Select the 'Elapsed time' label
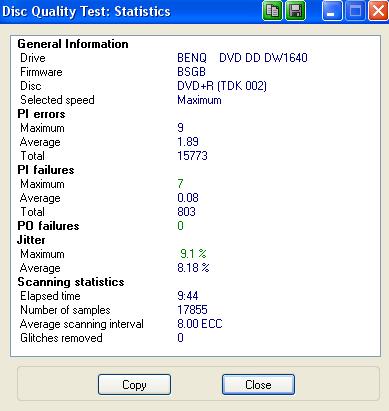This screenshot has height=411, width=389. (x=50, y=296)
